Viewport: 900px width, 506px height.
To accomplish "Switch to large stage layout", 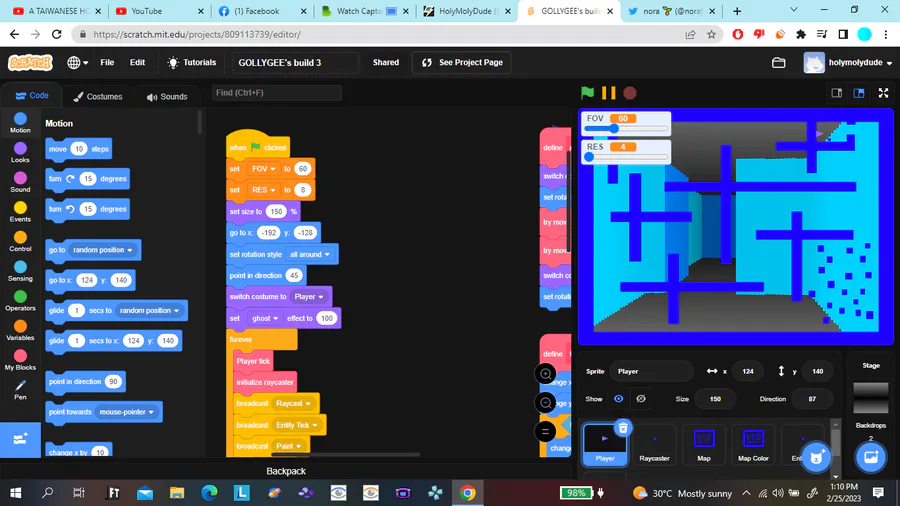I will click(x=859, y=93).
